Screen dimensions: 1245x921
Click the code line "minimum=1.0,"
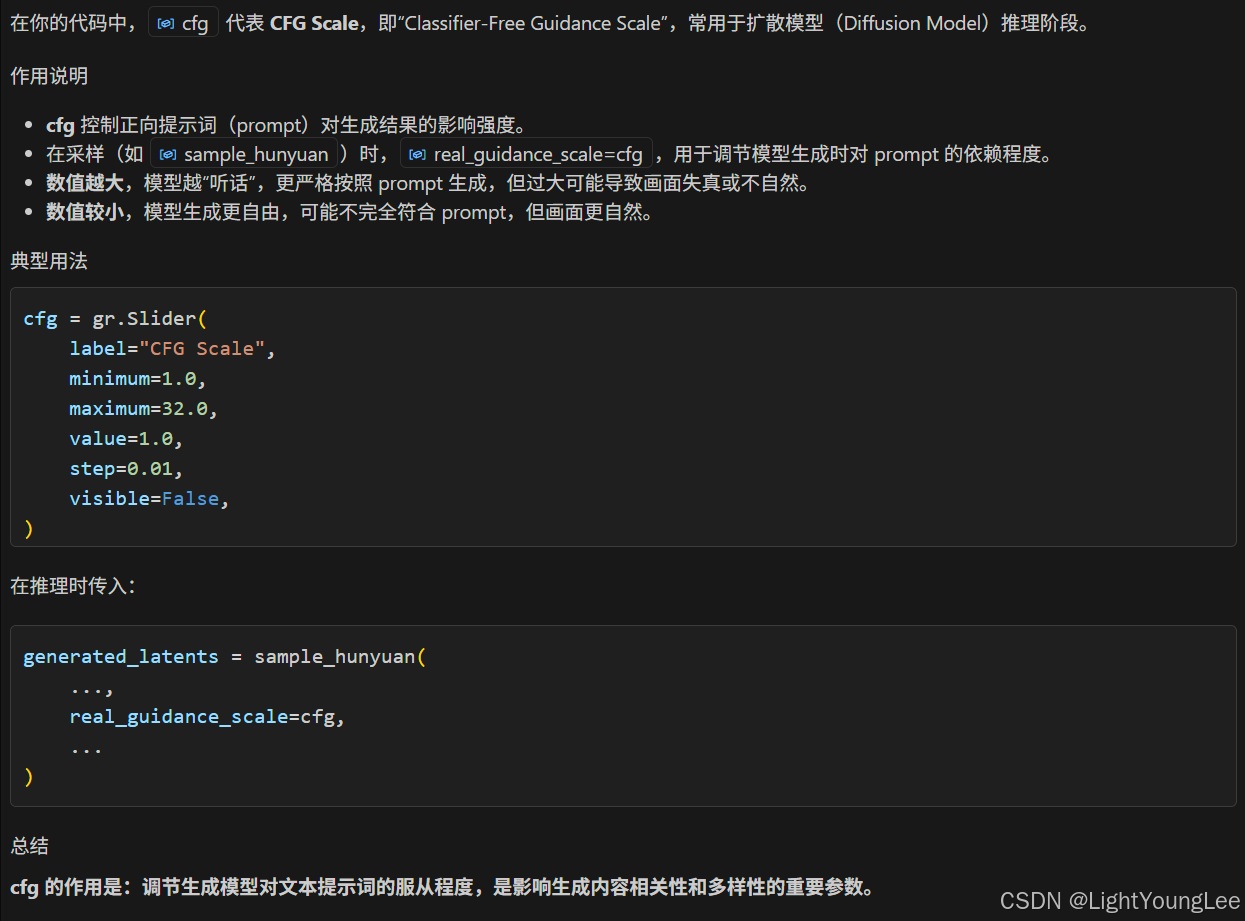click(x=137, y=379)
